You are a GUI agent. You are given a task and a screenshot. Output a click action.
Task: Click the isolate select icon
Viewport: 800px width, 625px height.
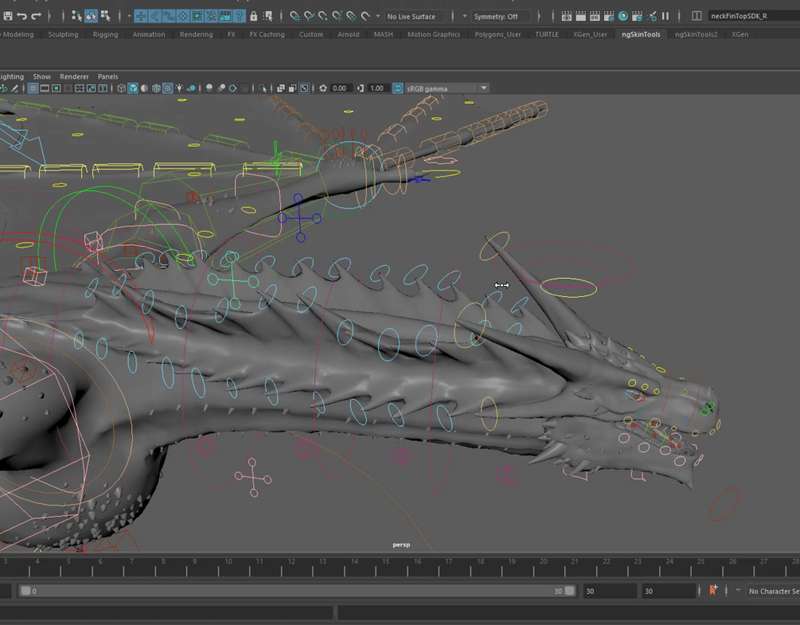click(x=263, y=88)
